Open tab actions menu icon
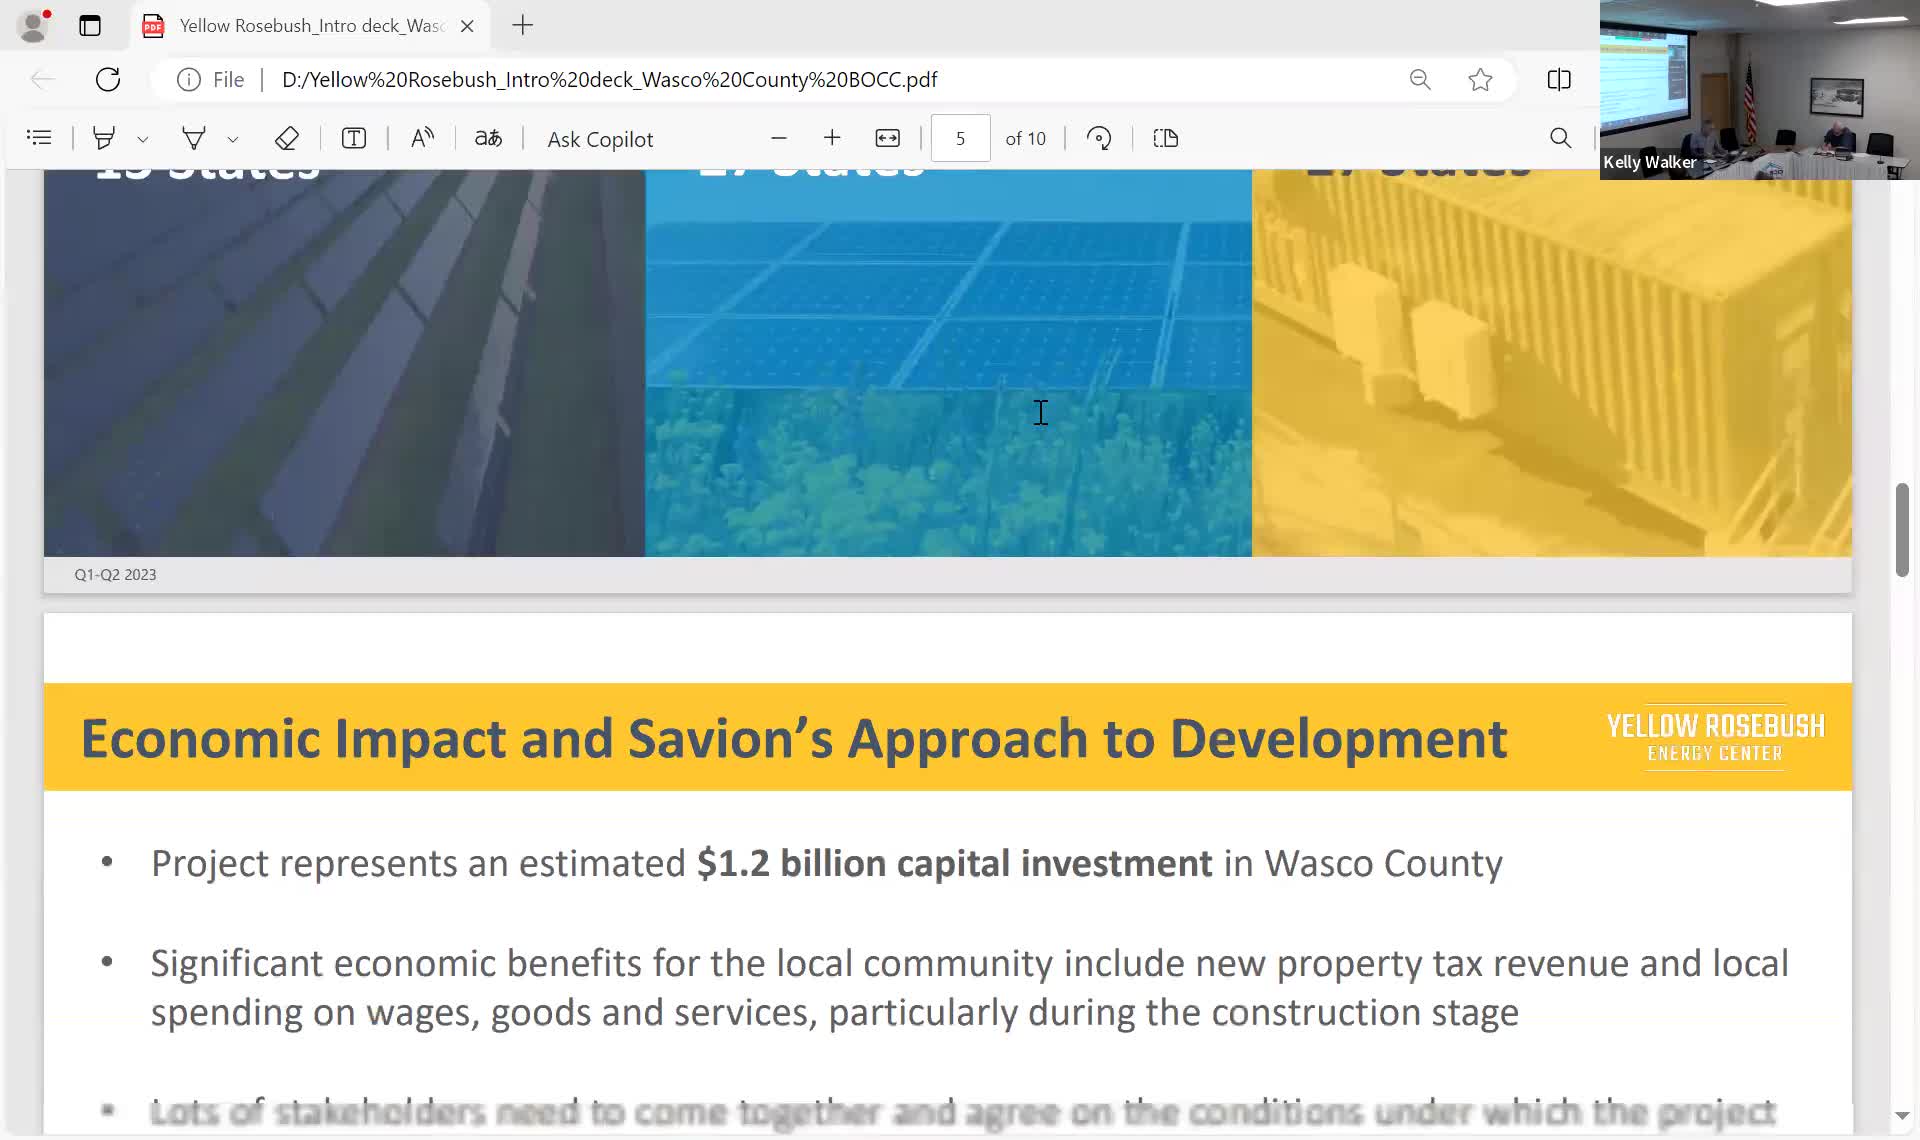Image resolution: width=1920 pixels, height=1140 pixels. (x=90, y=26)
